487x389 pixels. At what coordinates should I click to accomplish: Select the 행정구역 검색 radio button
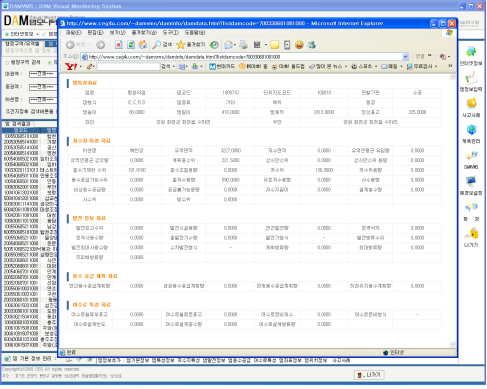(x=7, y=62)
